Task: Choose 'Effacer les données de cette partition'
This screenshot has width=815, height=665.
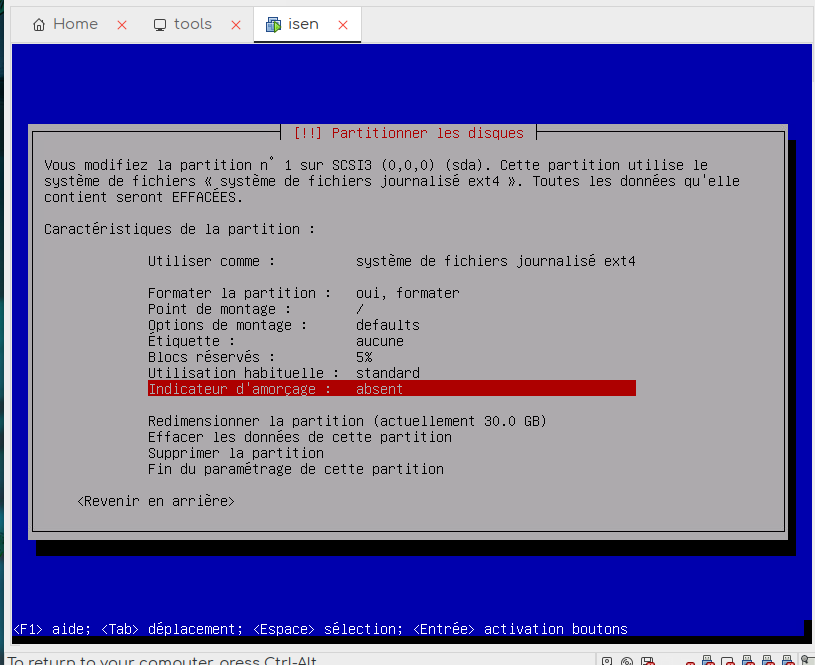Action: point(299,437)
